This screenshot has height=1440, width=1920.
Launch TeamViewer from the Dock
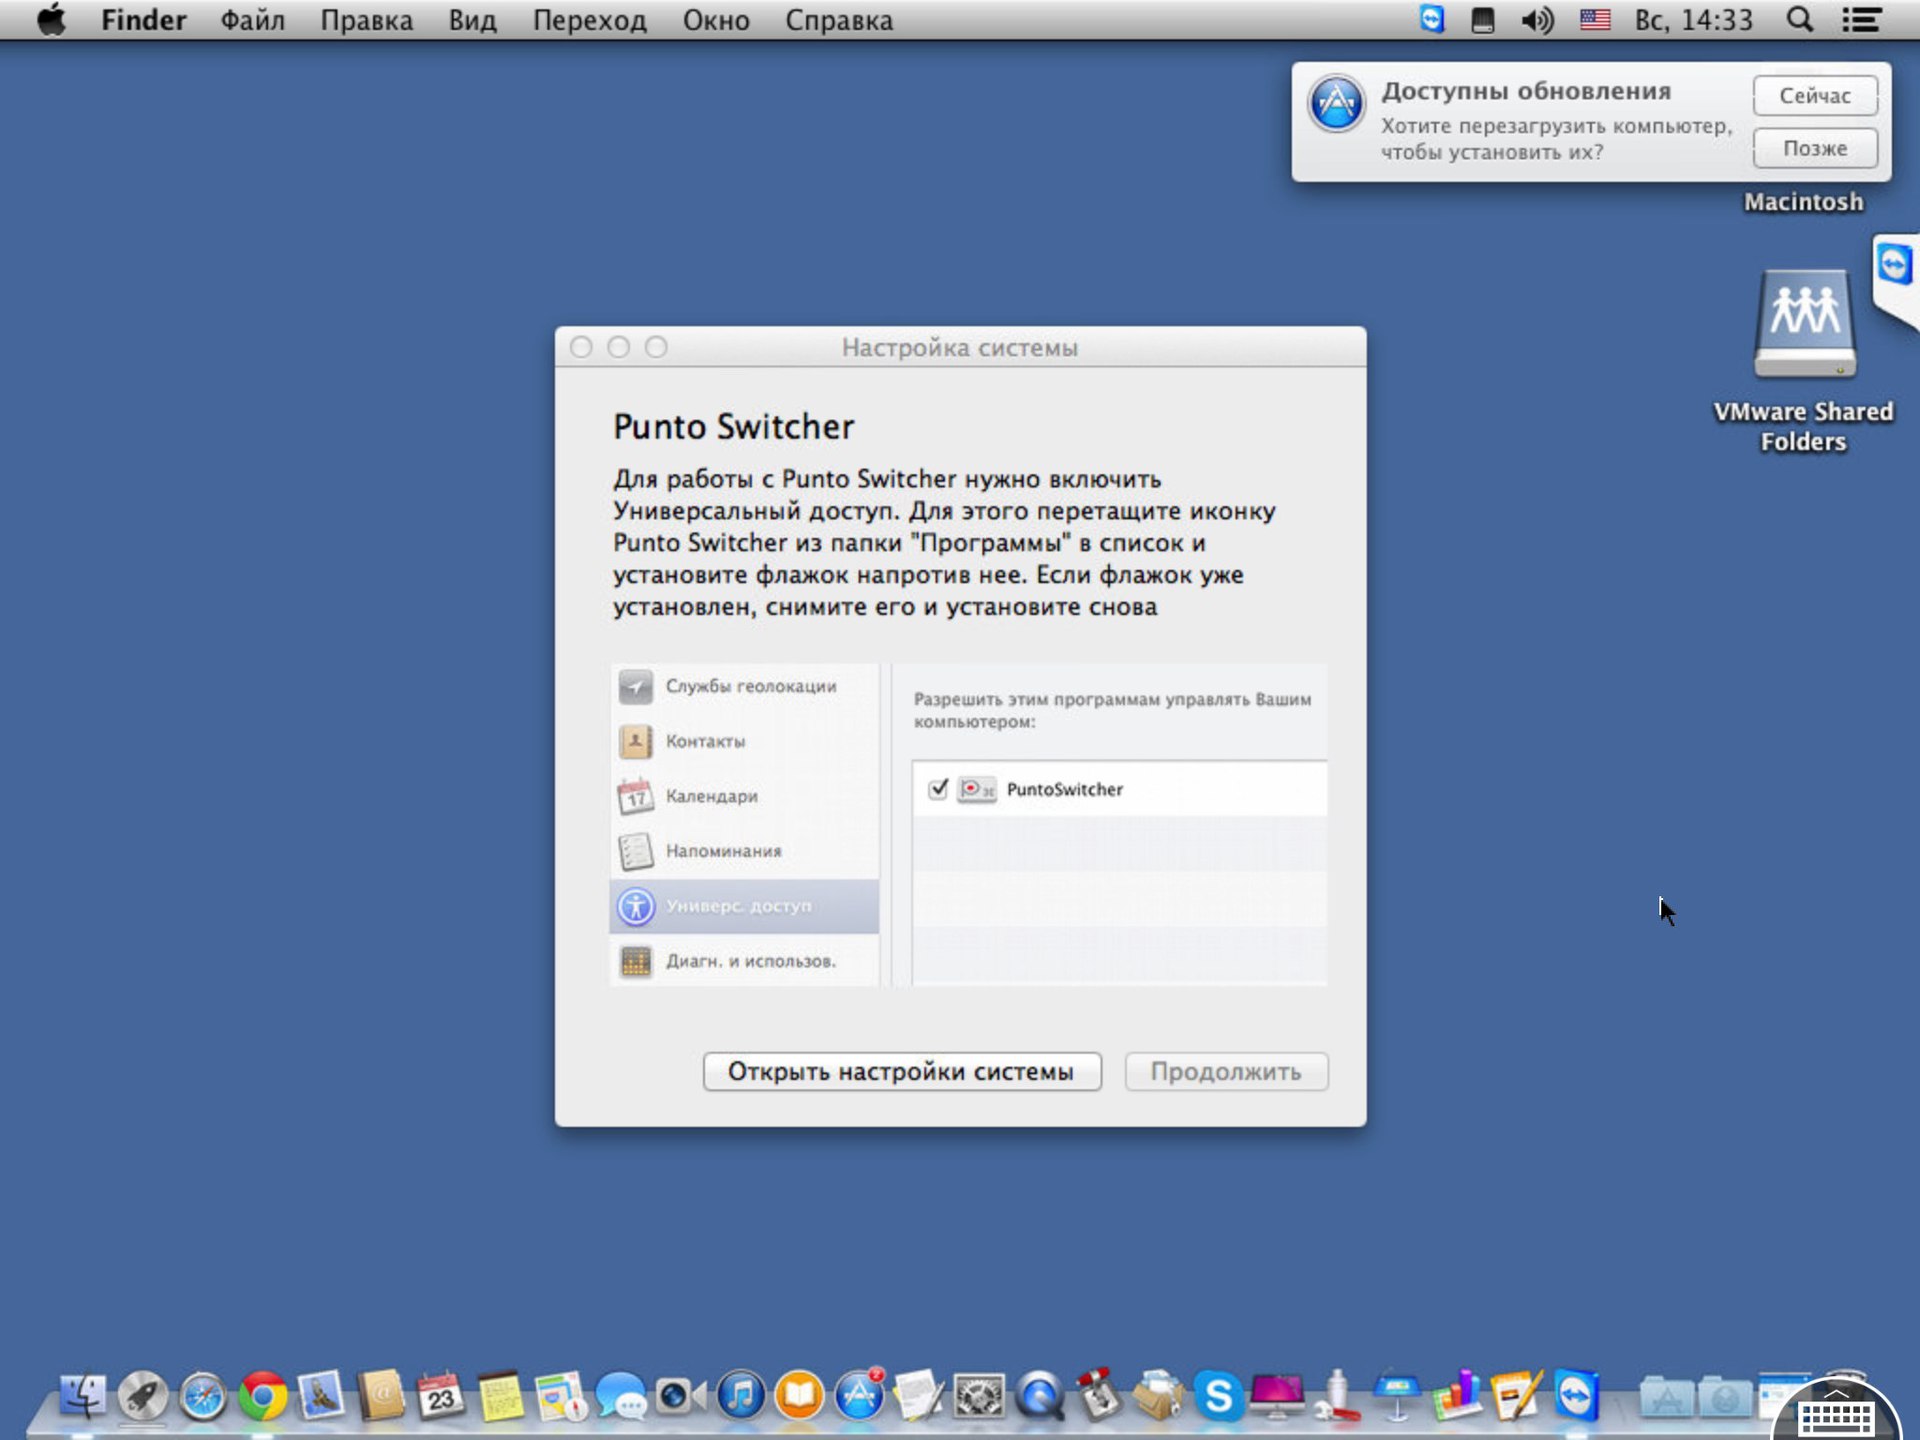coord(1576,1395)
